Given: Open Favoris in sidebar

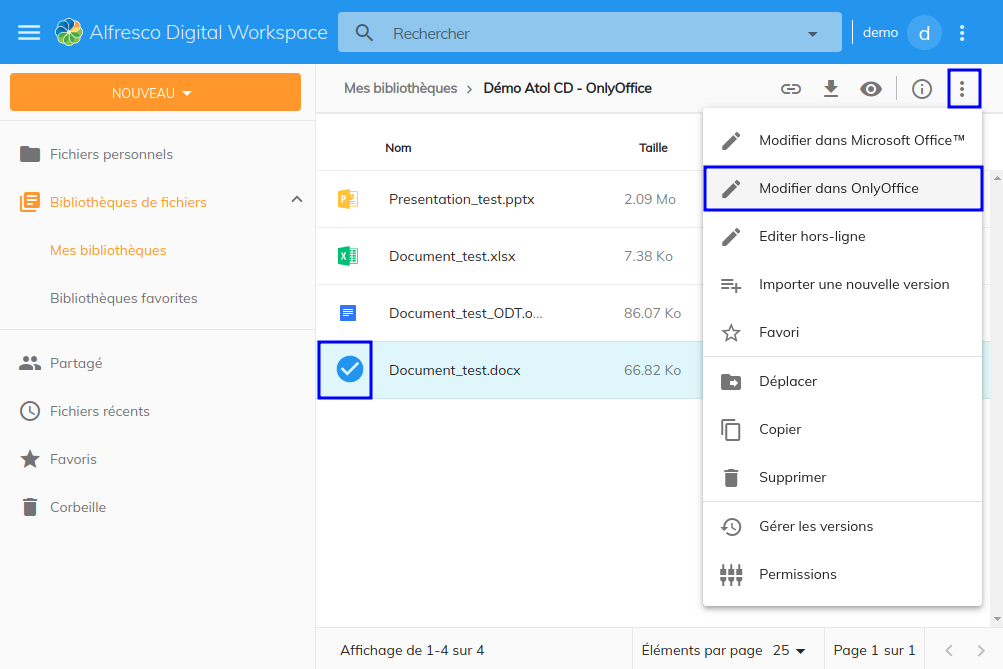Looking at the screenshot, I should coord(73,459).
